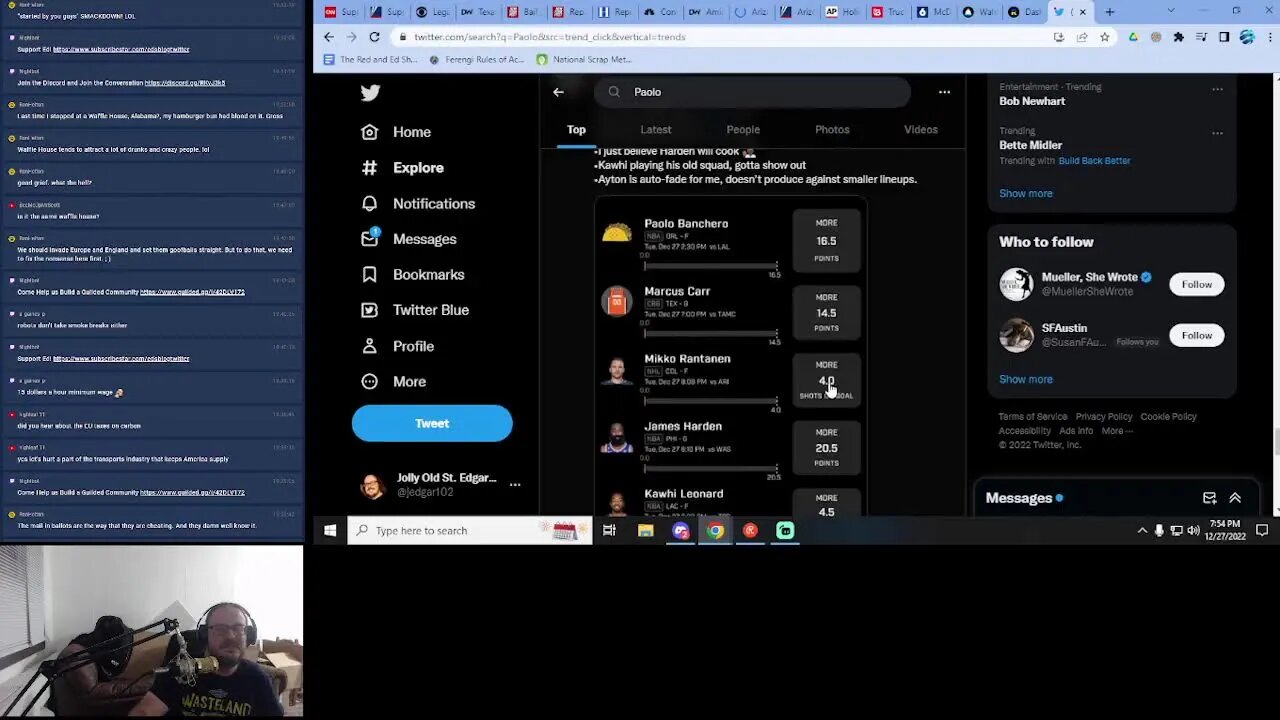Viewport: 1280px width, 720px height.
Task: Go to Twitter Home
Action: pos(396,132)
